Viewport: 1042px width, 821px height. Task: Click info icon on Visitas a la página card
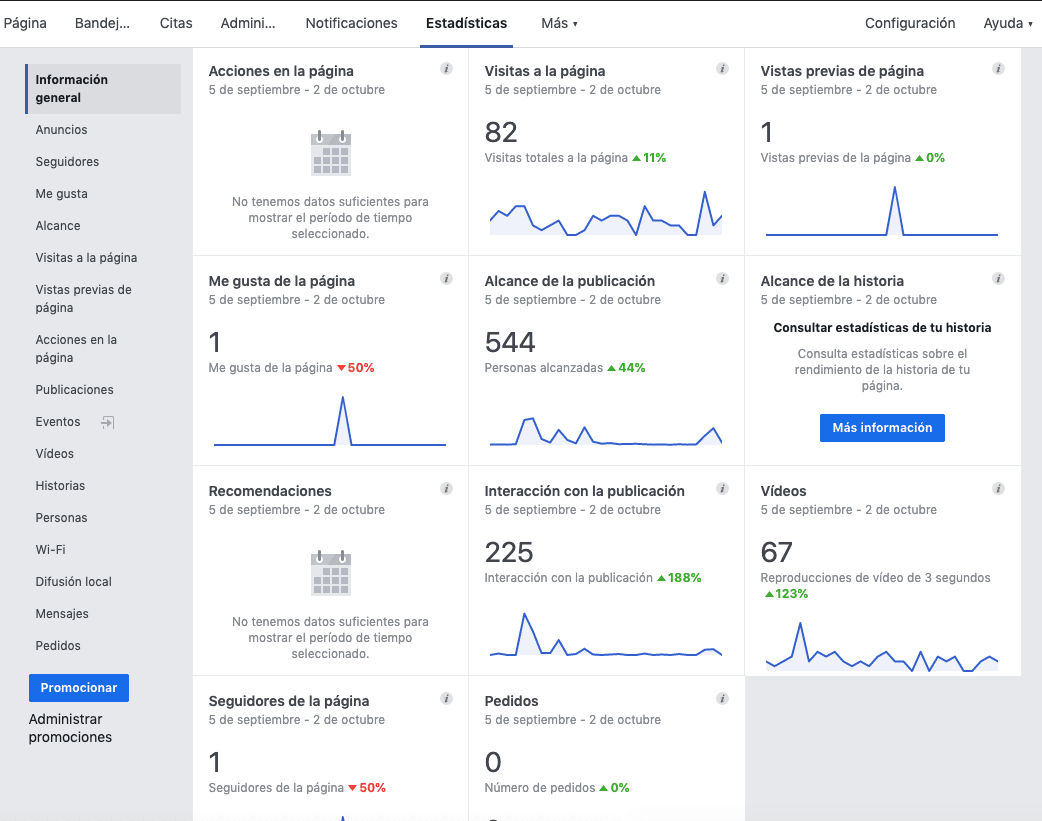pyautogui.click(x=722, y=69)
